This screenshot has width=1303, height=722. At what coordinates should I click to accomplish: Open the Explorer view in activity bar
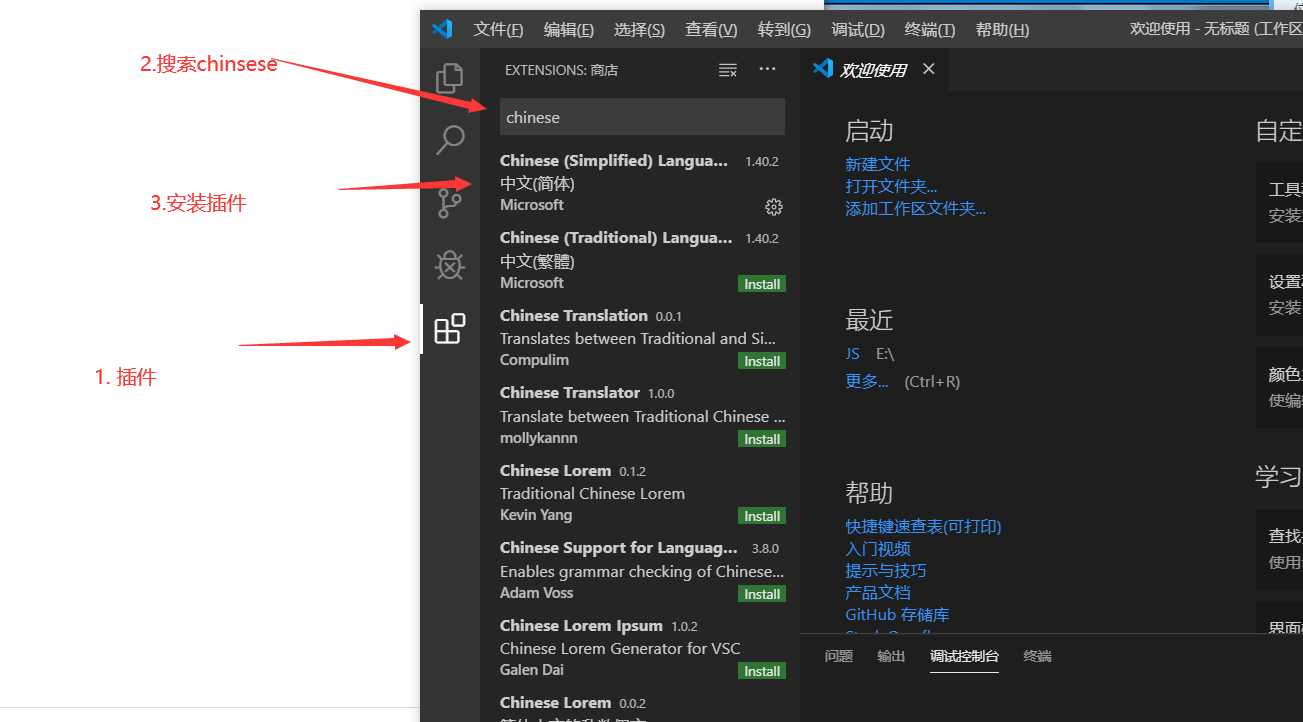click(x=450, y=78)
